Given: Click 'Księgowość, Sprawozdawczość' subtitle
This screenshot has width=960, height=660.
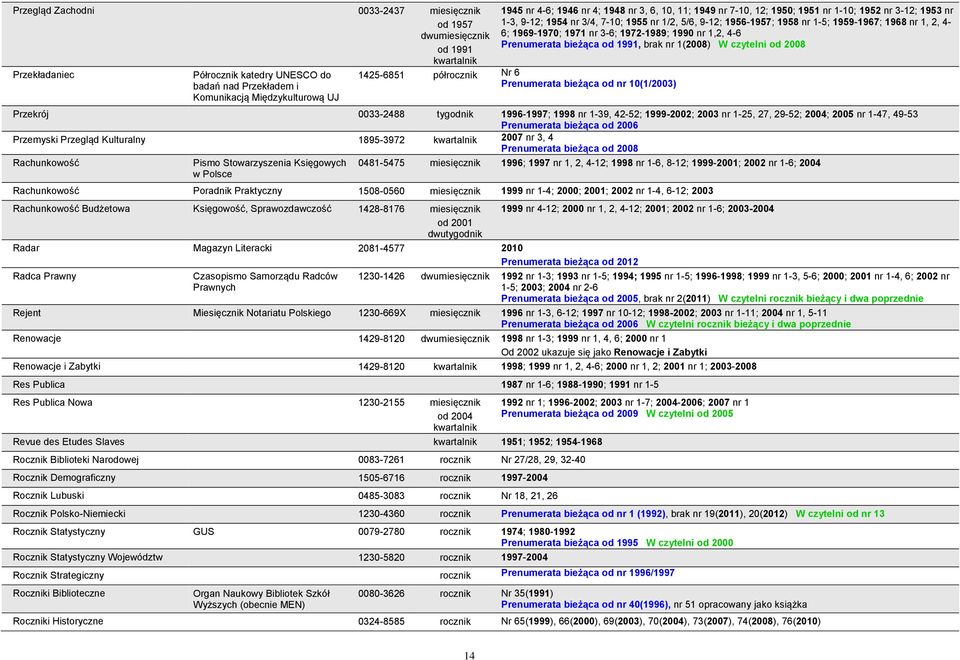Looking at the screenshot, I should tap(262, 209).
